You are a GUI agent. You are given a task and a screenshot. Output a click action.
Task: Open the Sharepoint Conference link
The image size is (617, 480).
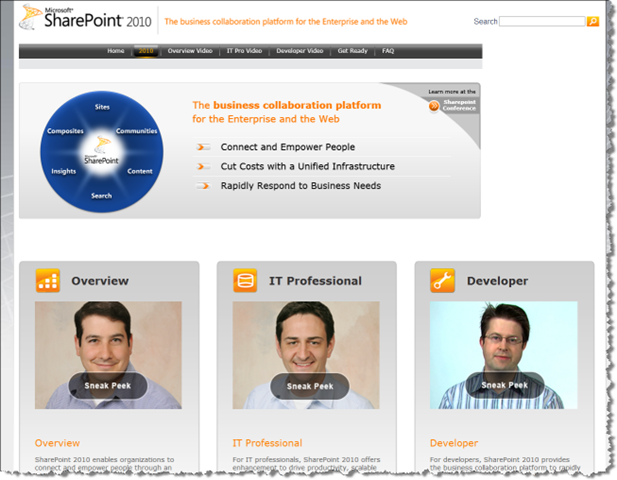459,105
